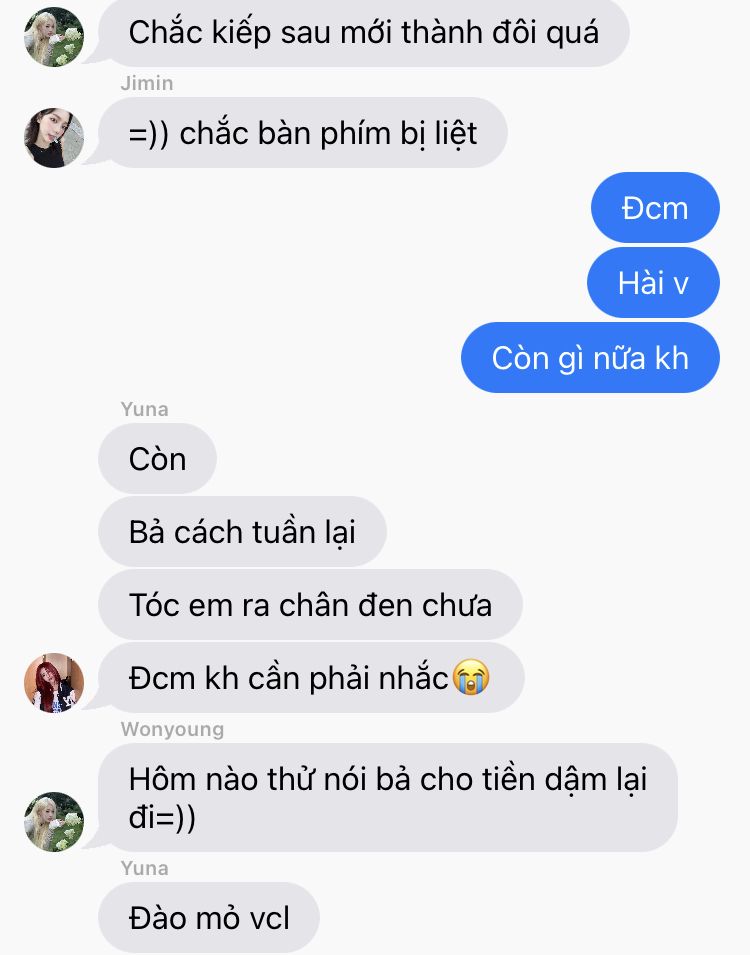Tap the 'Yuna' name above 'Đào mỏ vcl'
The image size is (750, 955).
coord(144,868)
